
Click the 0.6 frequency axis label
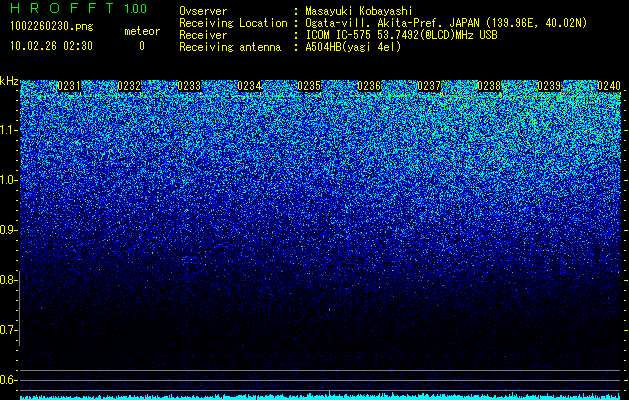[7, 380]
